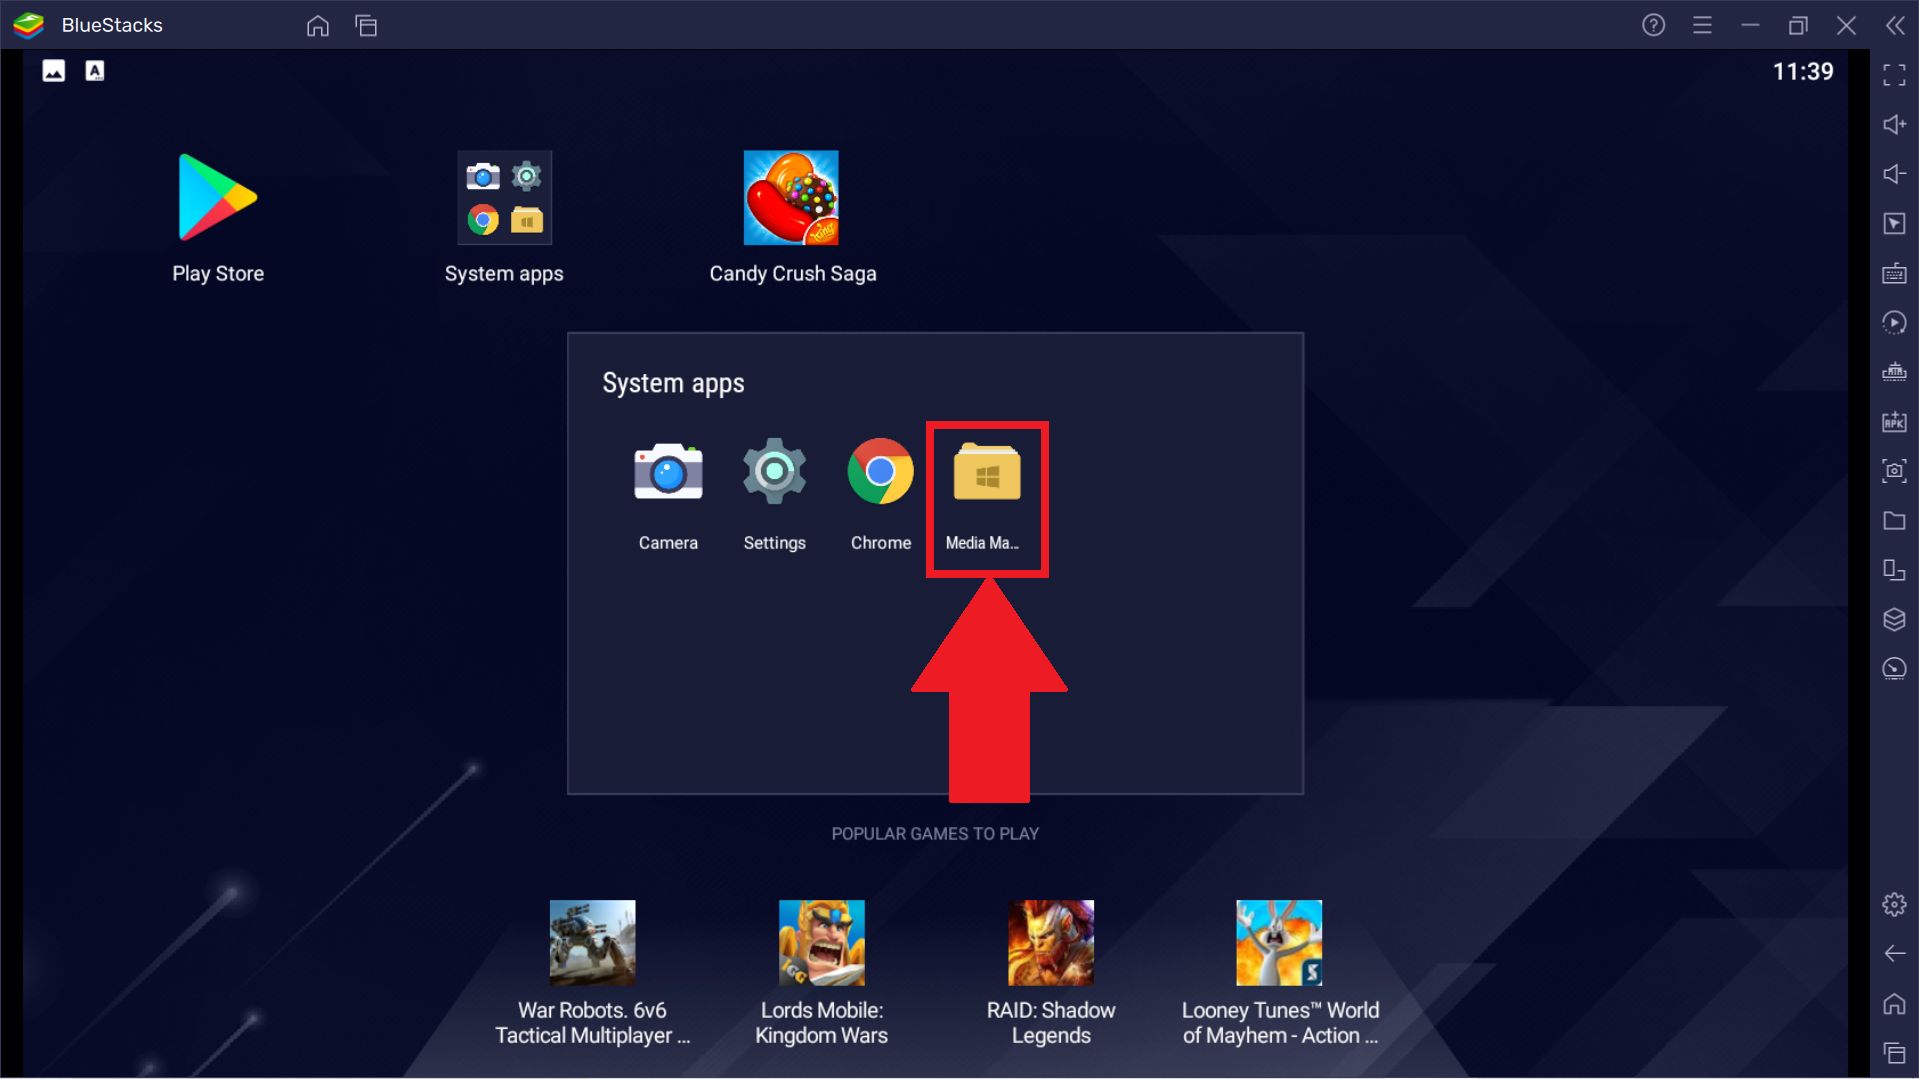Open Android Settings in System apps
Viewport: 1919px width, 1079px height.
(x=774, y=471)
